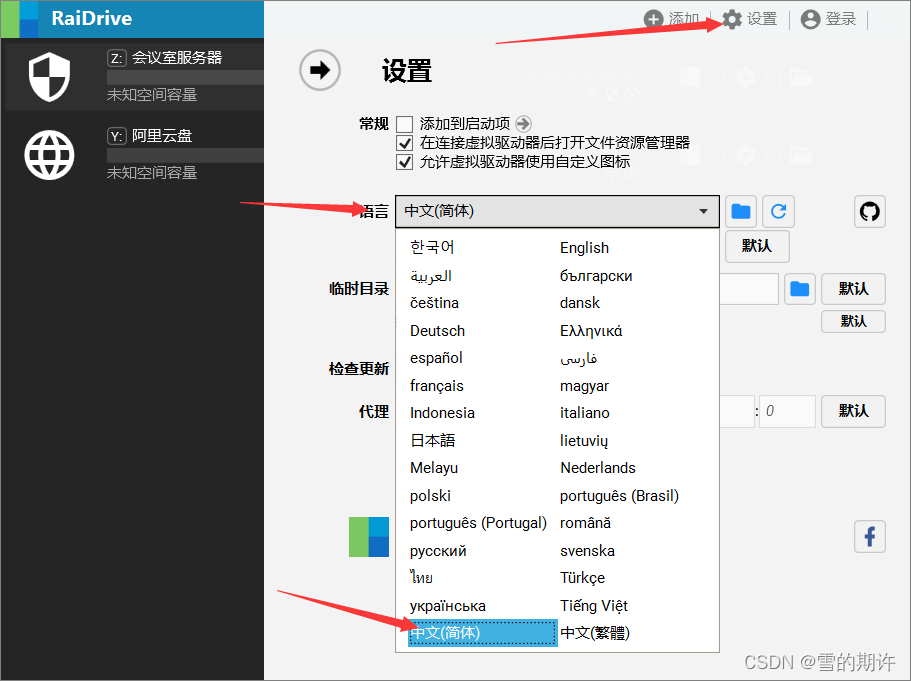Select Nederlands from the list
Image resolution: width=911 pixels, height=681 pixels.
(598, 468)
